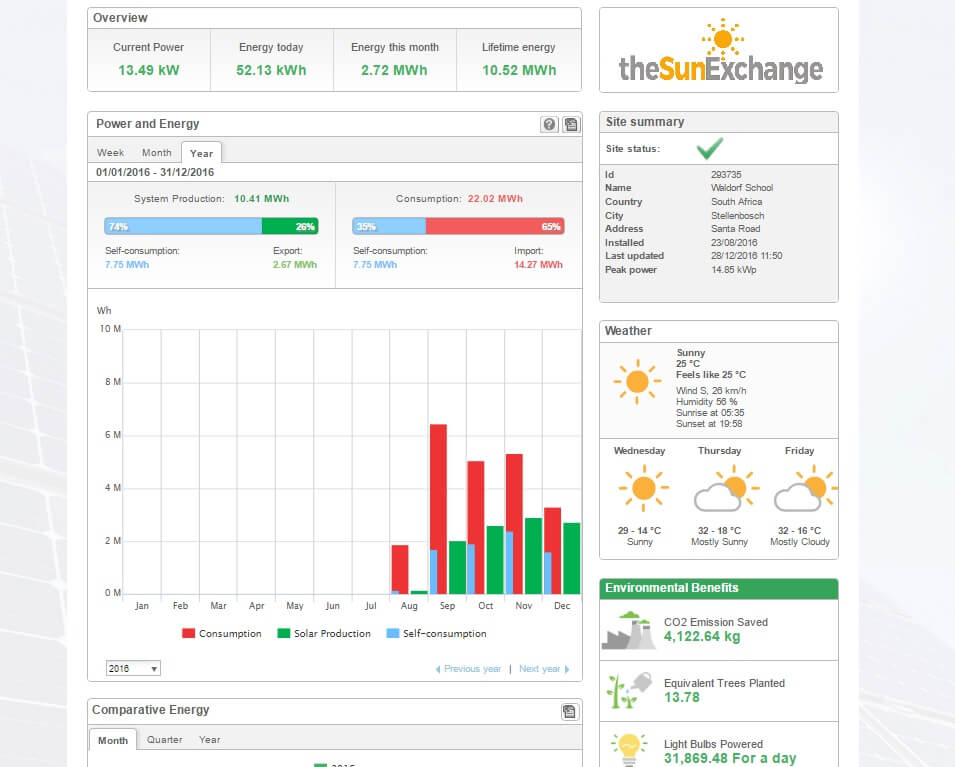
Task: Click Comparative Energy export icon
Action: [x=570, y=711]
